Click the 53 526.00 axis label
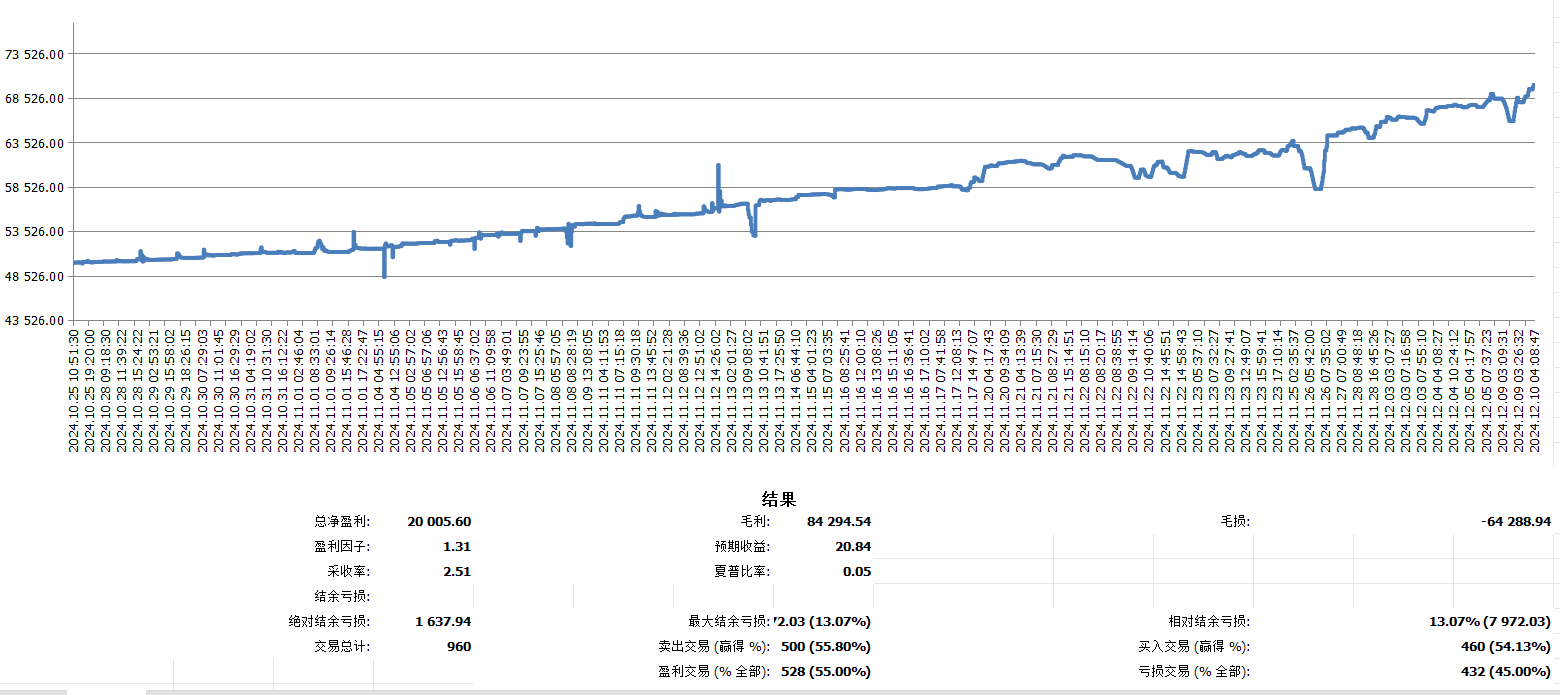 click(x=34, y=231)
